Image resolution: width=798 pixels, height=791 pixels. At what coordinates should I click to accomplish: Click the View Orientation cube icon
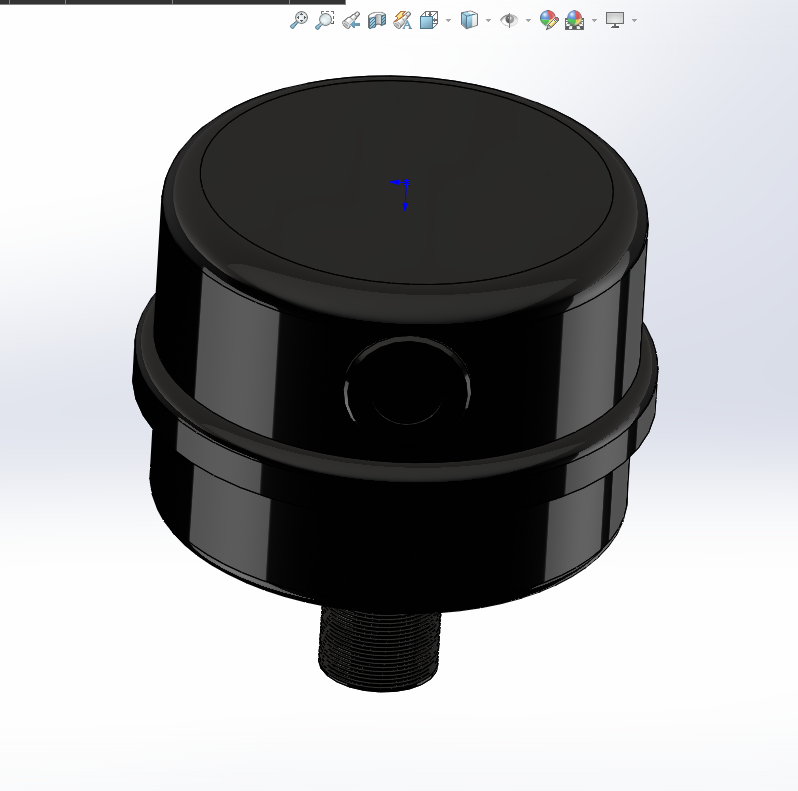click(429, 20)
